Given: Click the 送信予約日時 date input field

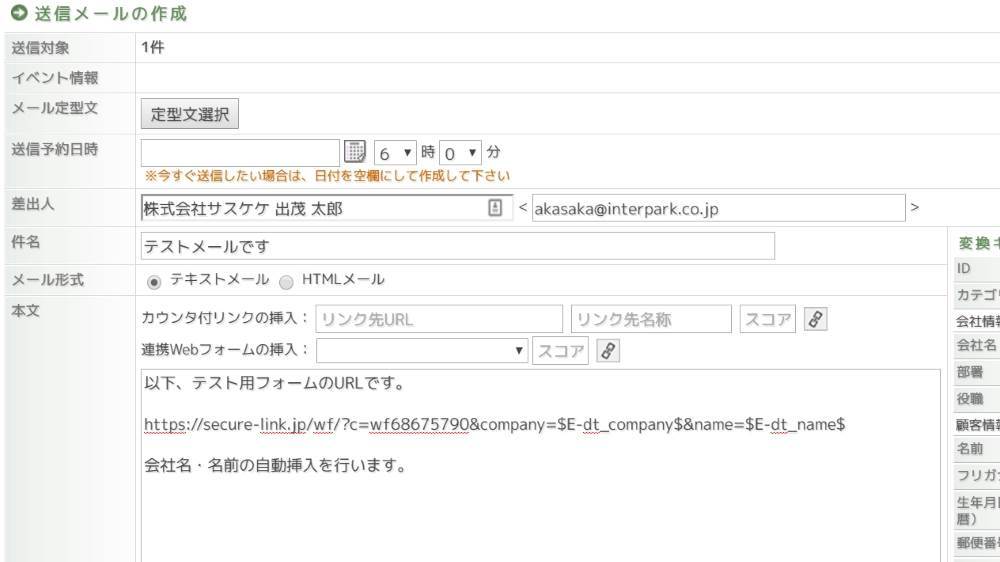Looking at the screenshot, I should pos(240,152).
